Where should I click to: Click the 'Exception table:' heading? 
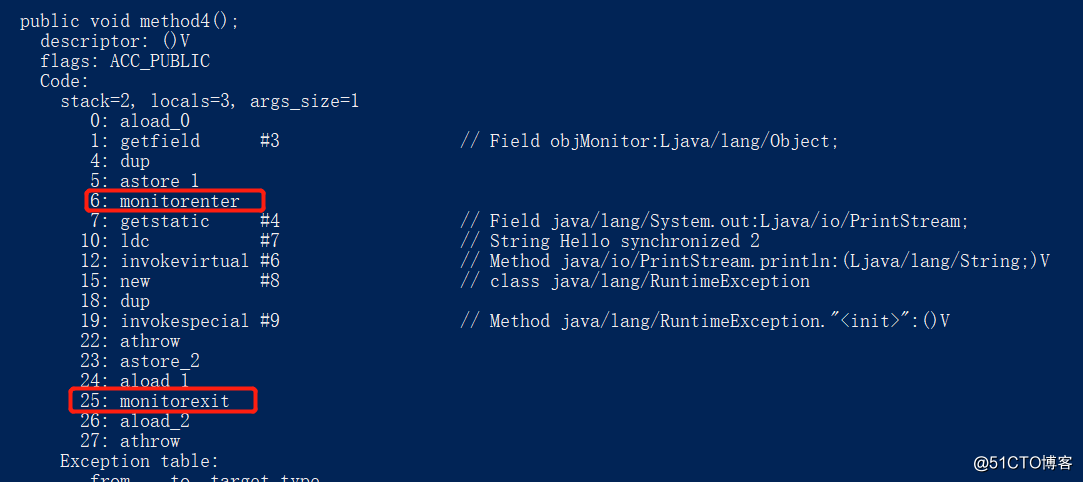[x=140, y=461]
